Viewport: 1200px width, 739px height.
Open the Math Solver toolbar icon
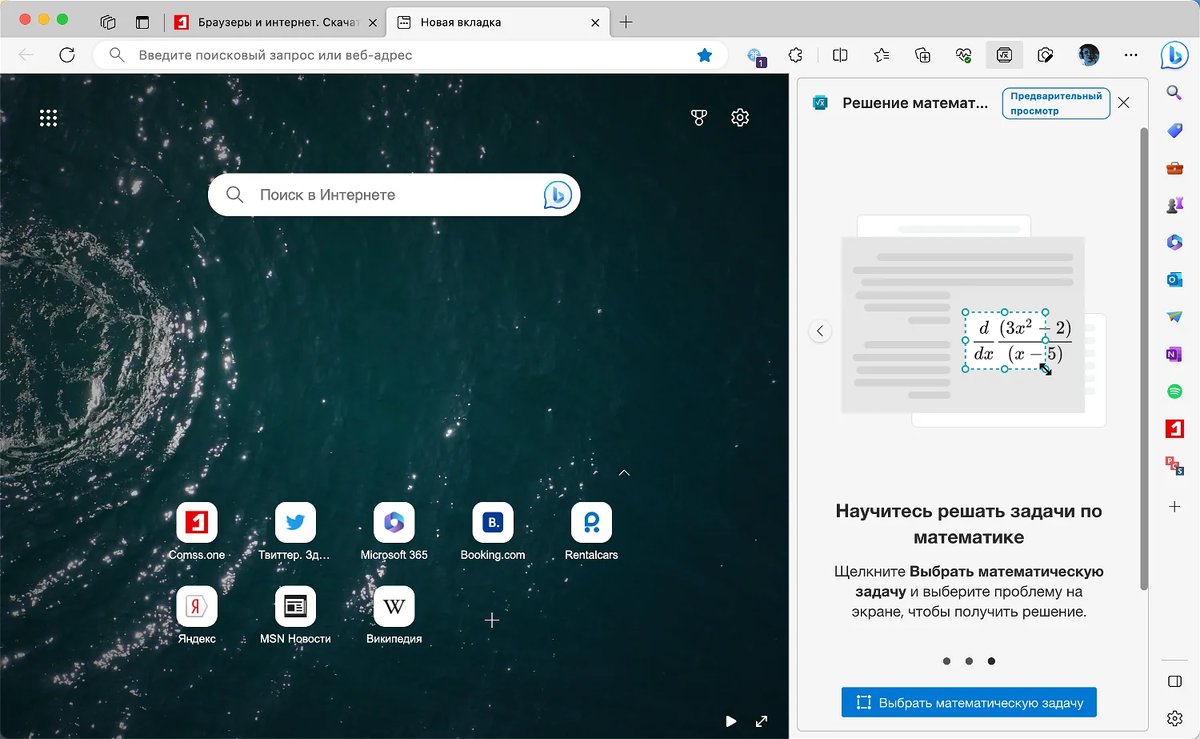click(1004, 55)
